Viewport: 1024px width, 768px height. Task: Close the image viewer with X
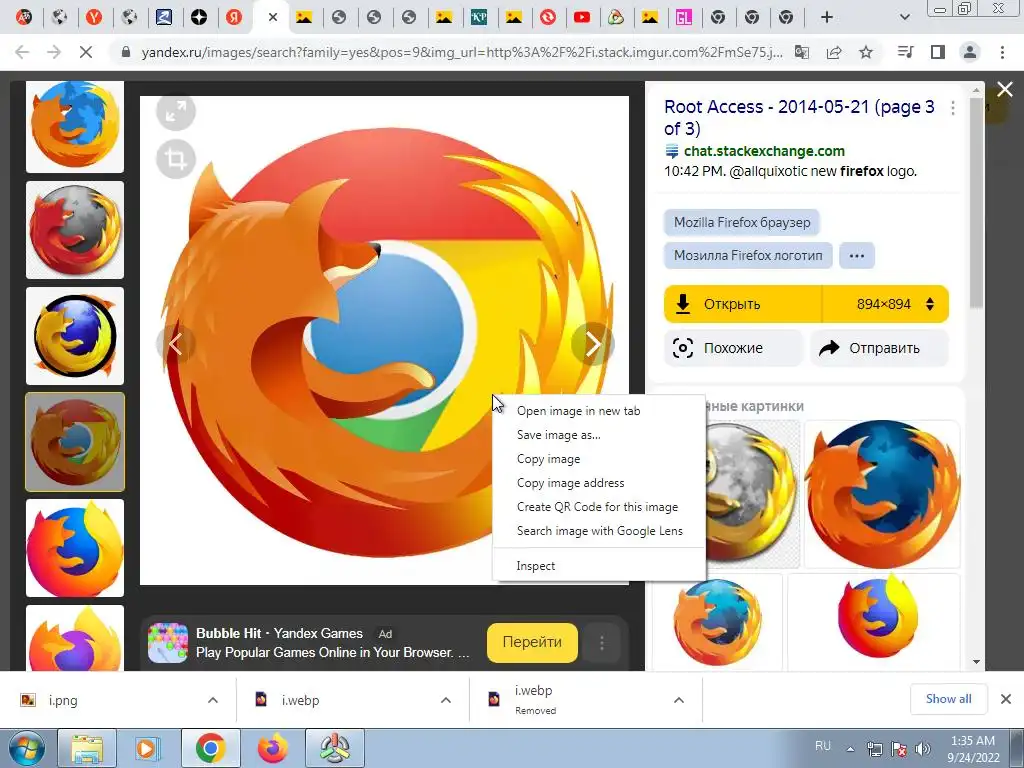1005,89
